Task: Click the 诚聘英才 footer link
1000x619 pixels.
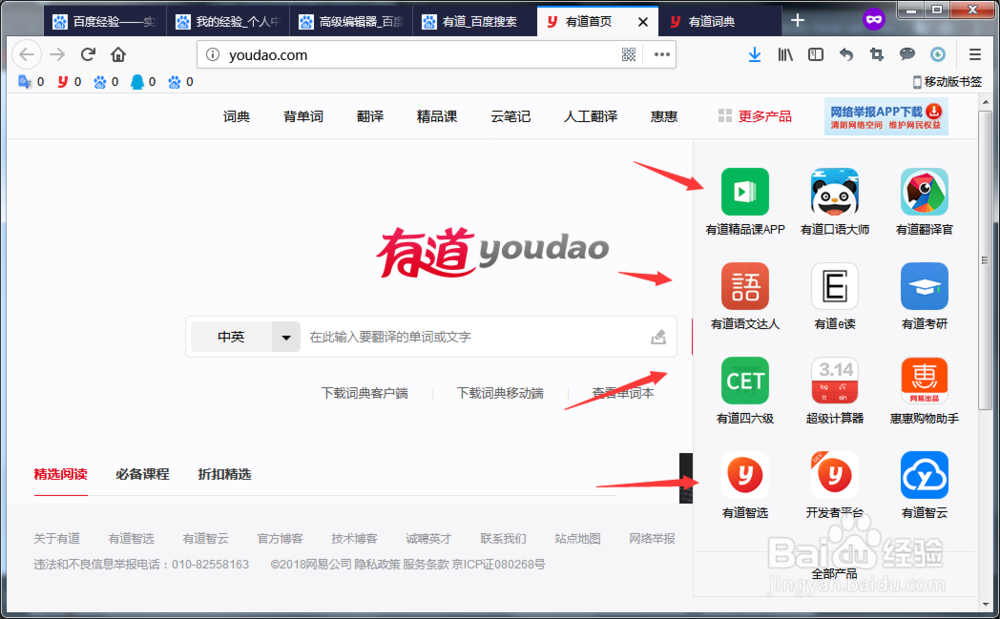Action: pos(429,539)
